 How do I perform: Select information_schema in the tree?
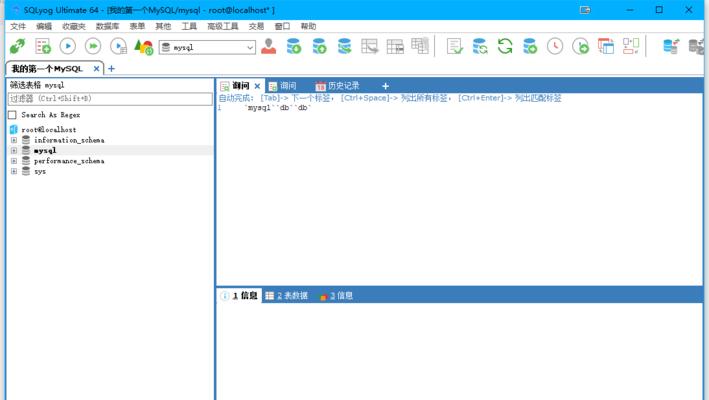[69, 140]
